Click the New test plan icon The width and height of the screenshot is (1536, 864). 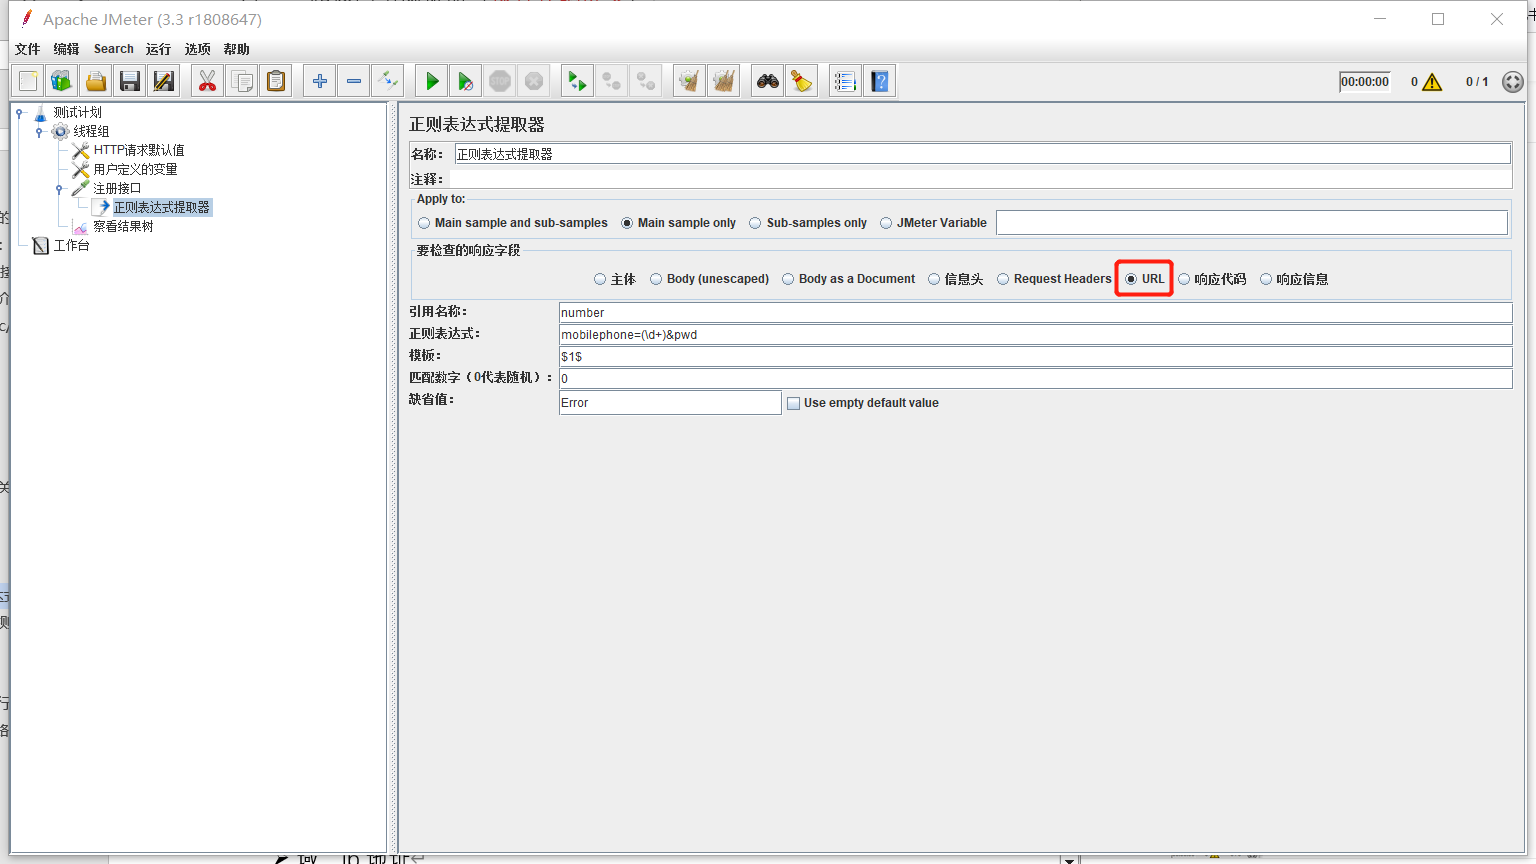coord(28,81)
